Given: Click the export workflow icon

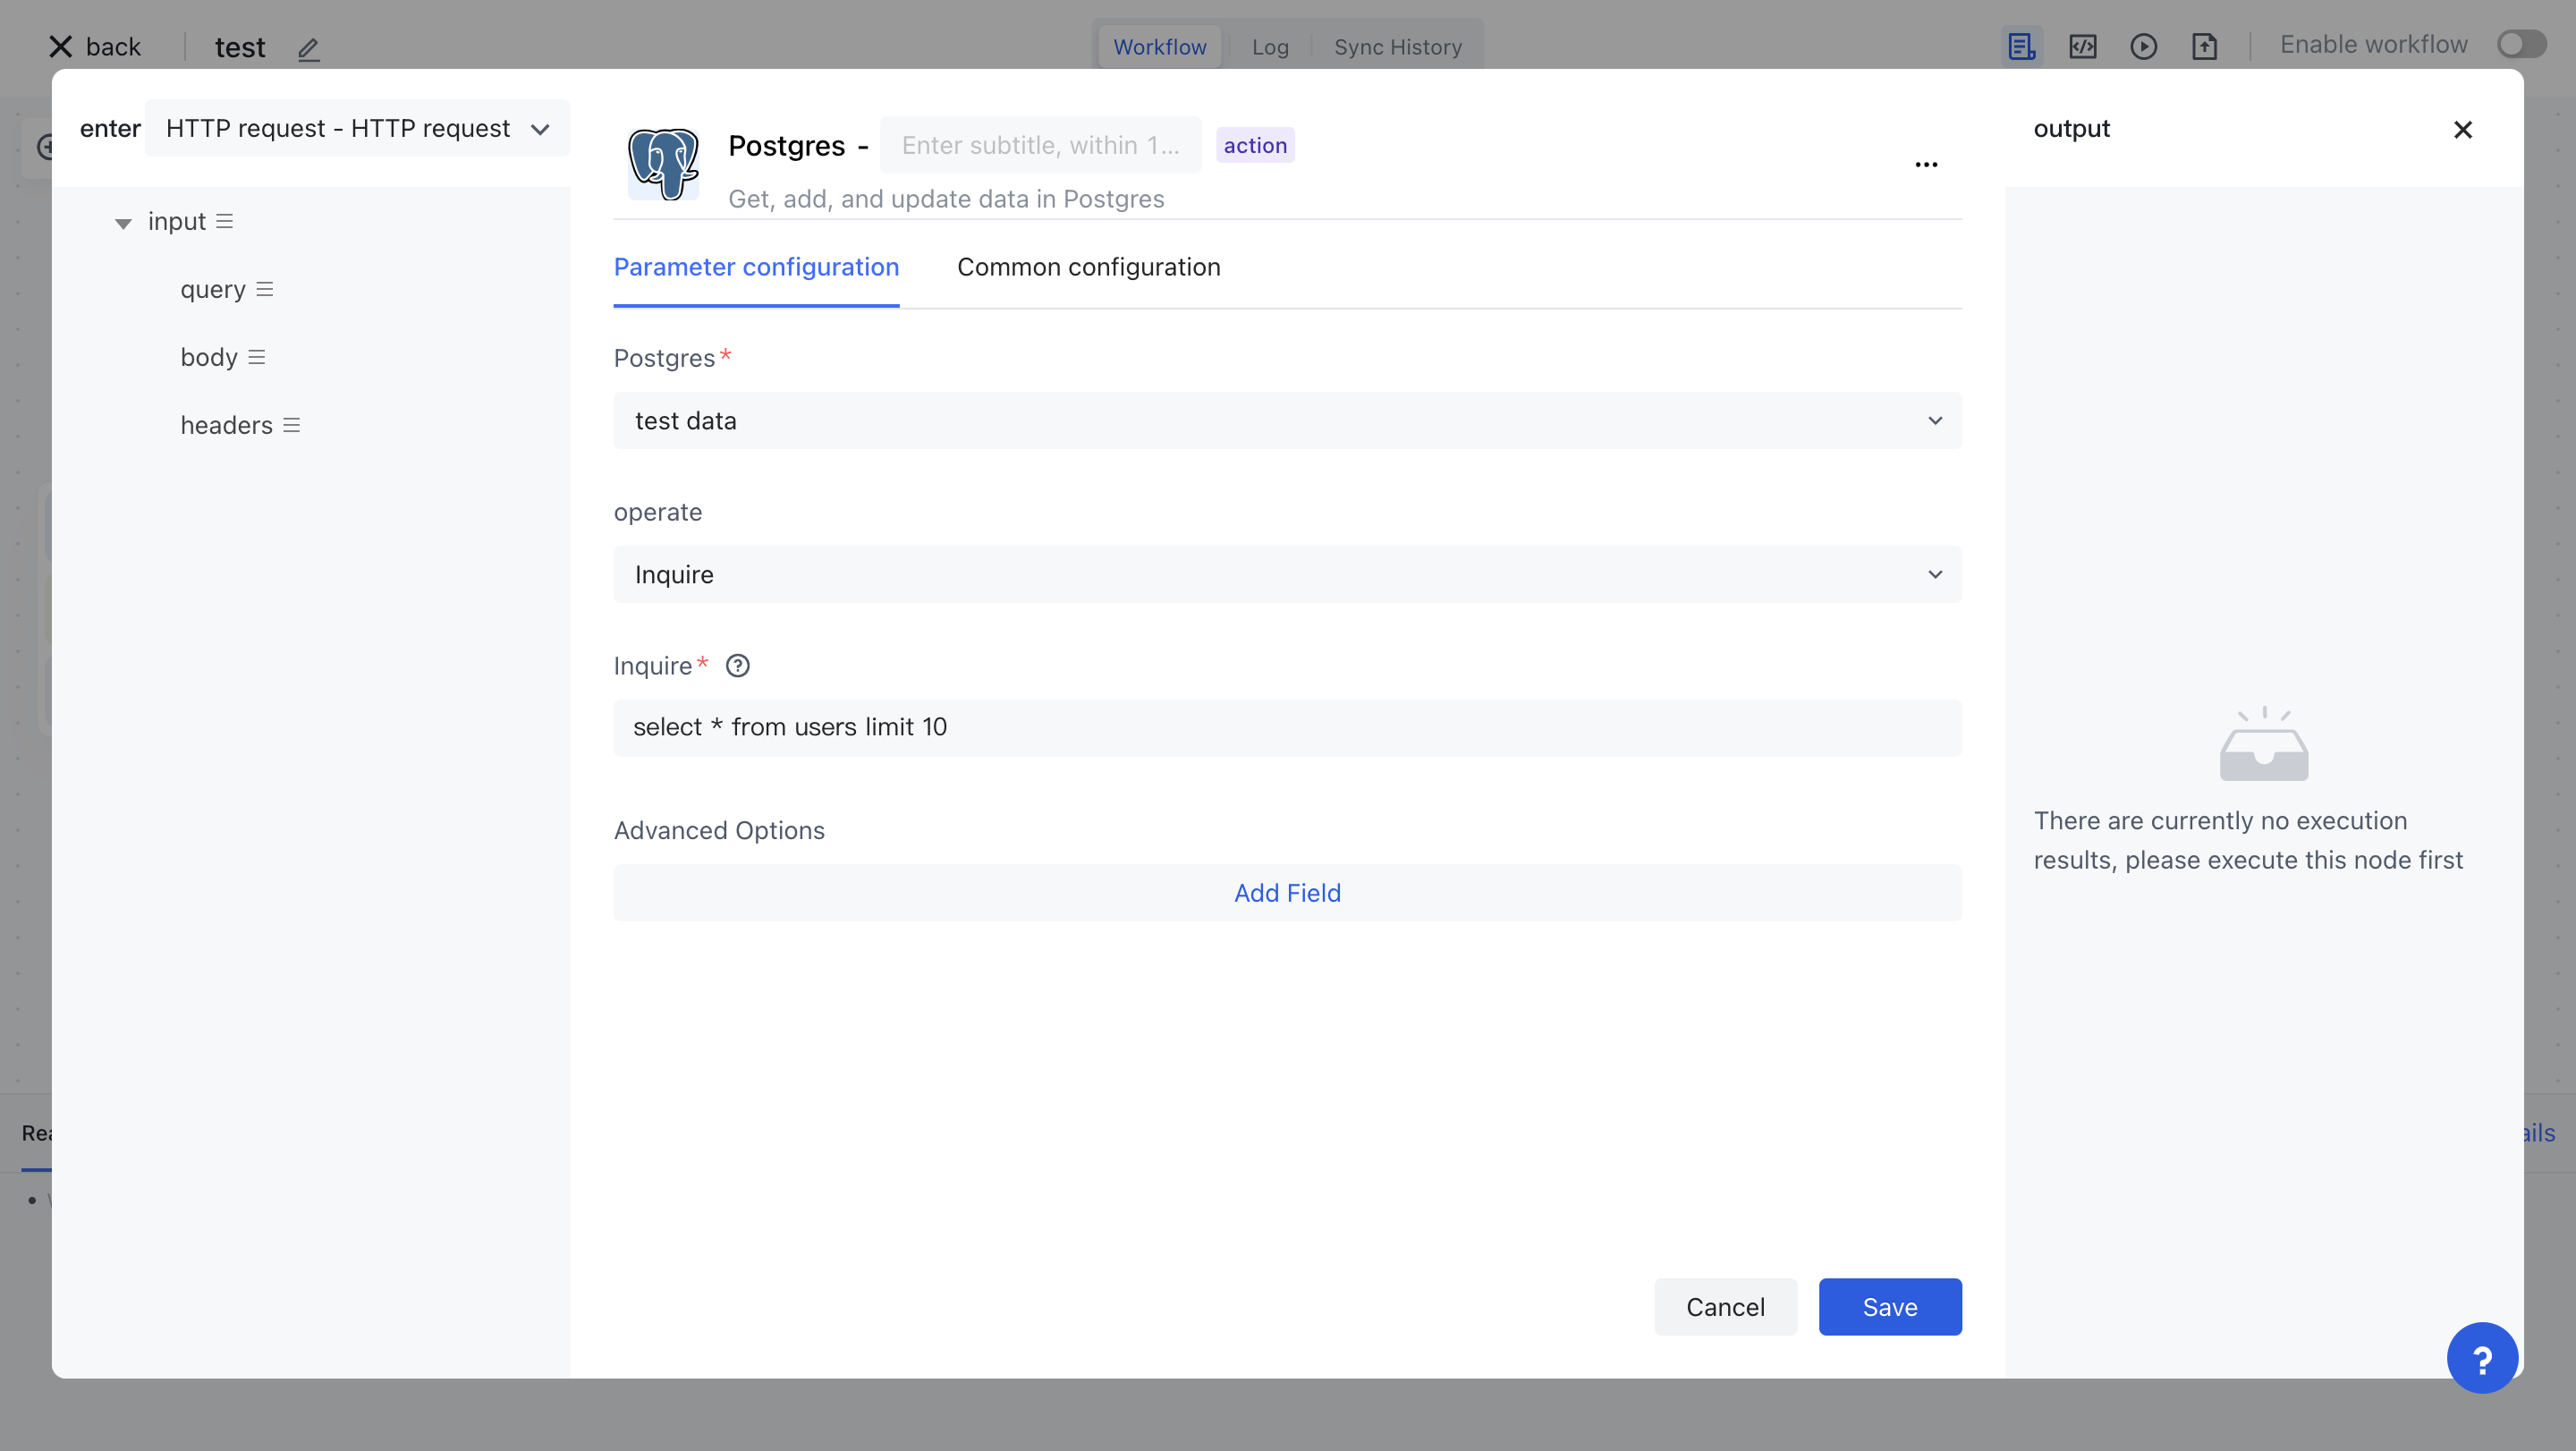Looking at the screenshot, I should click(2204, 46).
